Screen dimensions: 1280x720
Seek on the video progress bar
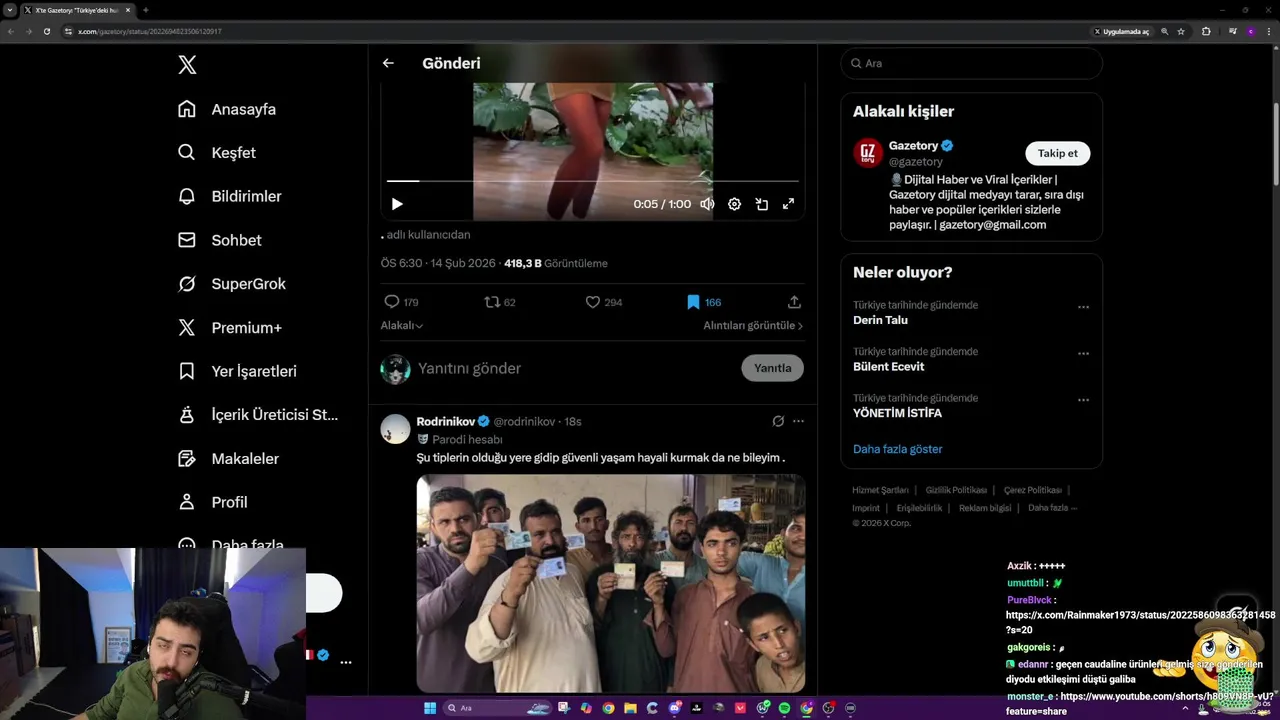coord(593,181)
